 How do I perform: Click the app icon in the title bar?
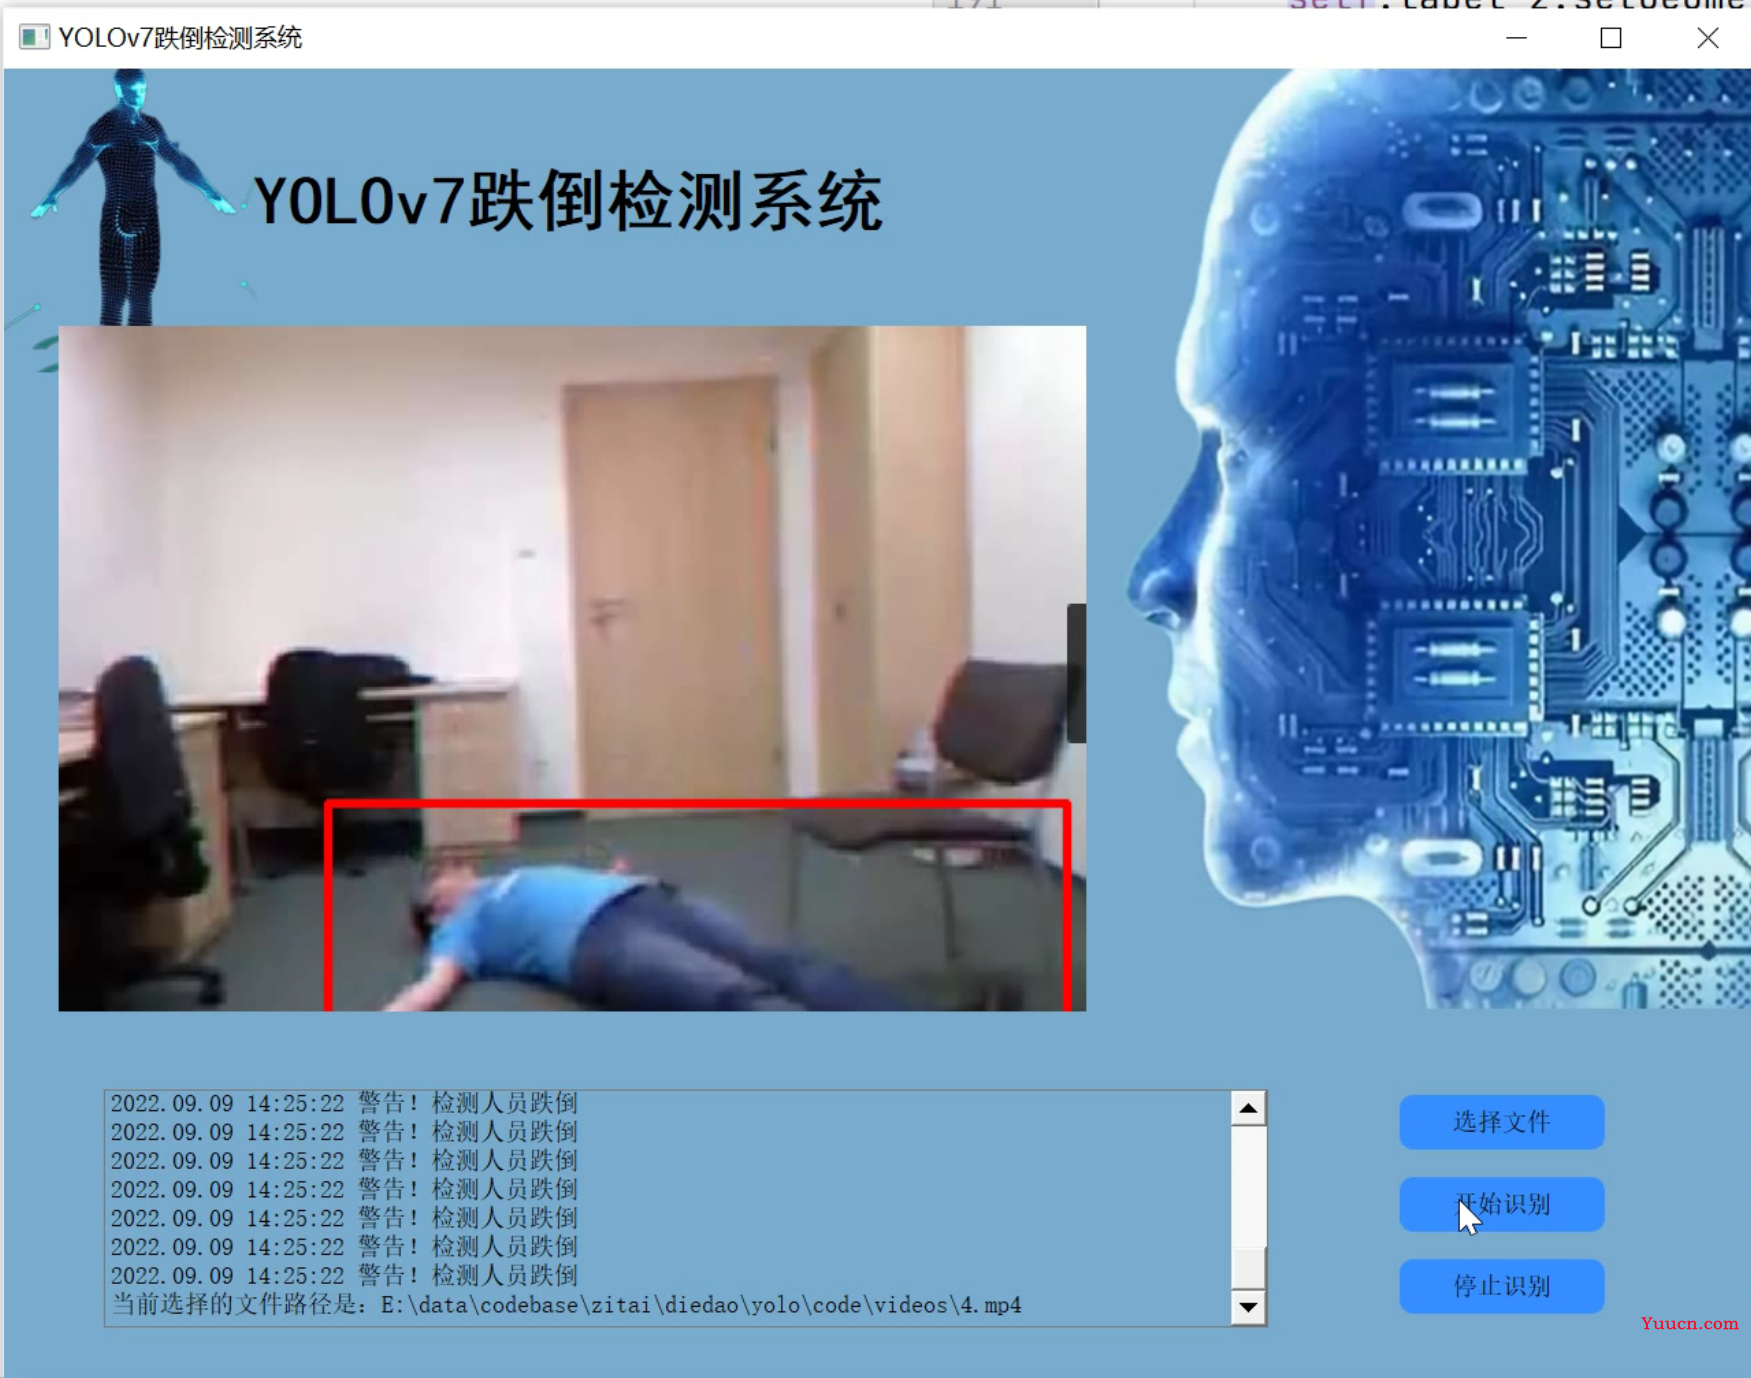click(x=34, y=38)
